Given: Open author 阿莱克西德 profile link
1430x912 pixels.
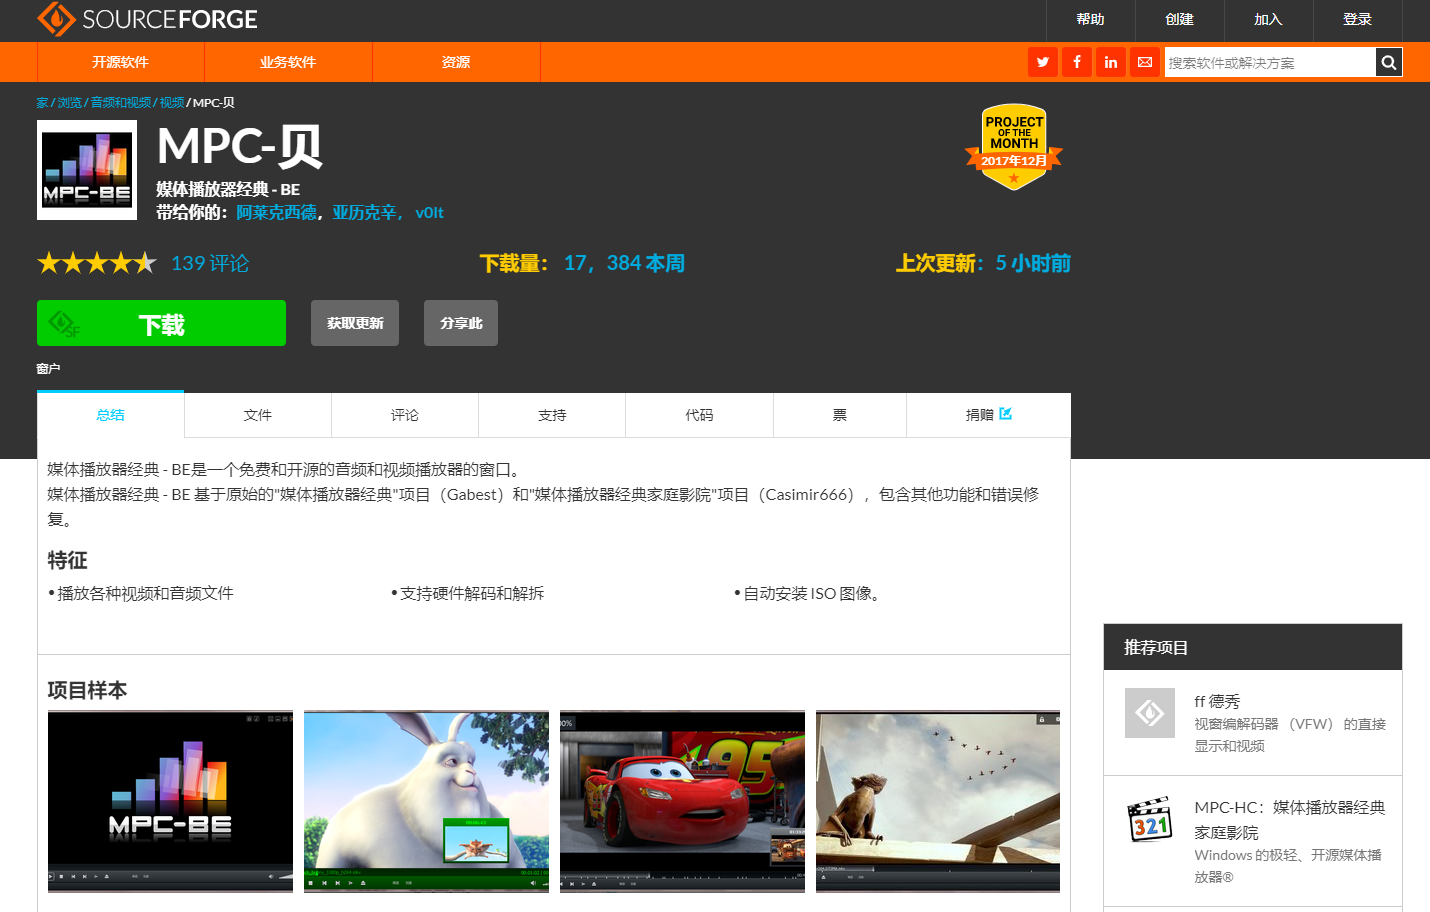Looking at the screenshot, I should click(277, 213).
